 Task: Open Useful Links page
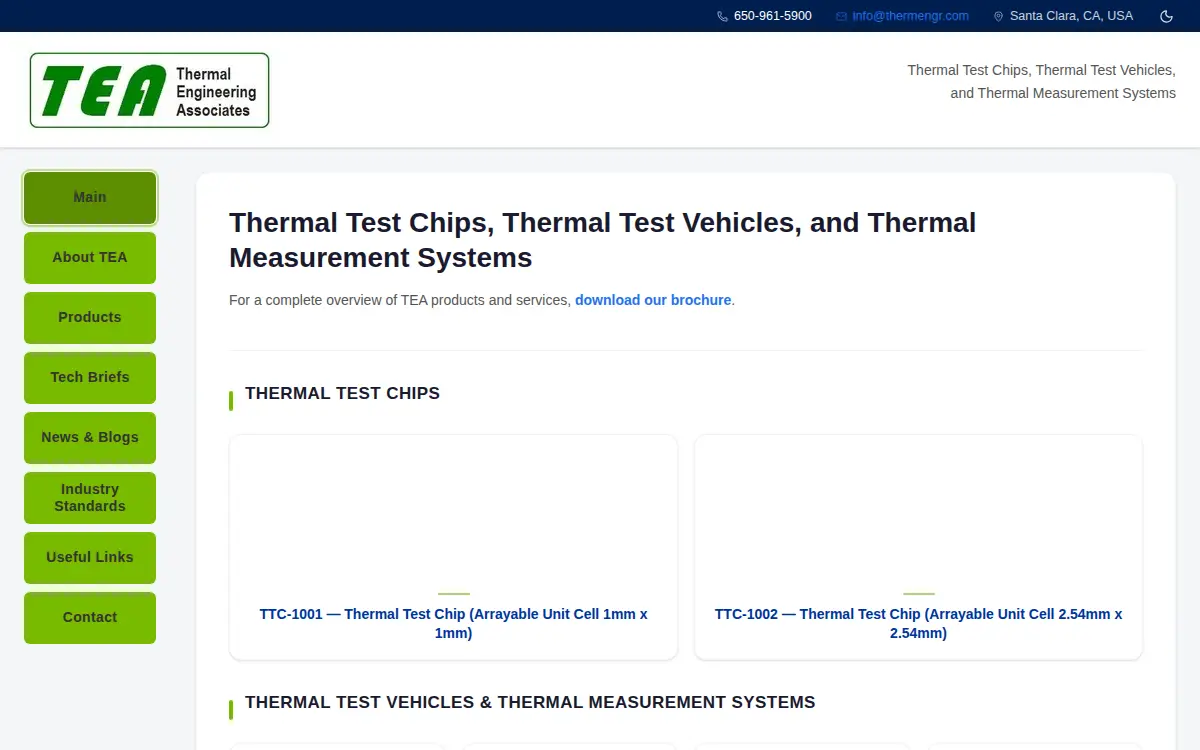[x=90, y=558]
